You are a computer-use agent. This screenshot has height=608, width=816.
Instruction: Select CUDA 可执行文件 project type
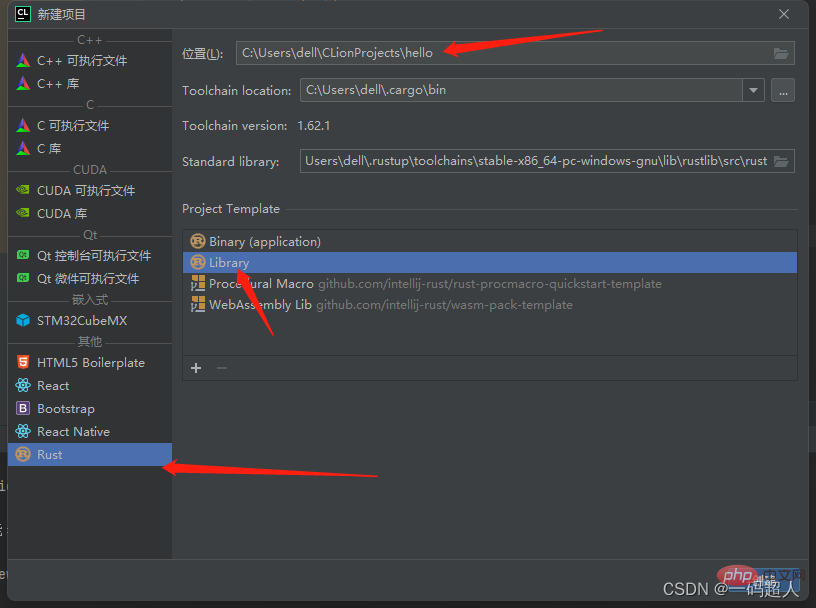[x=90, y=191]
